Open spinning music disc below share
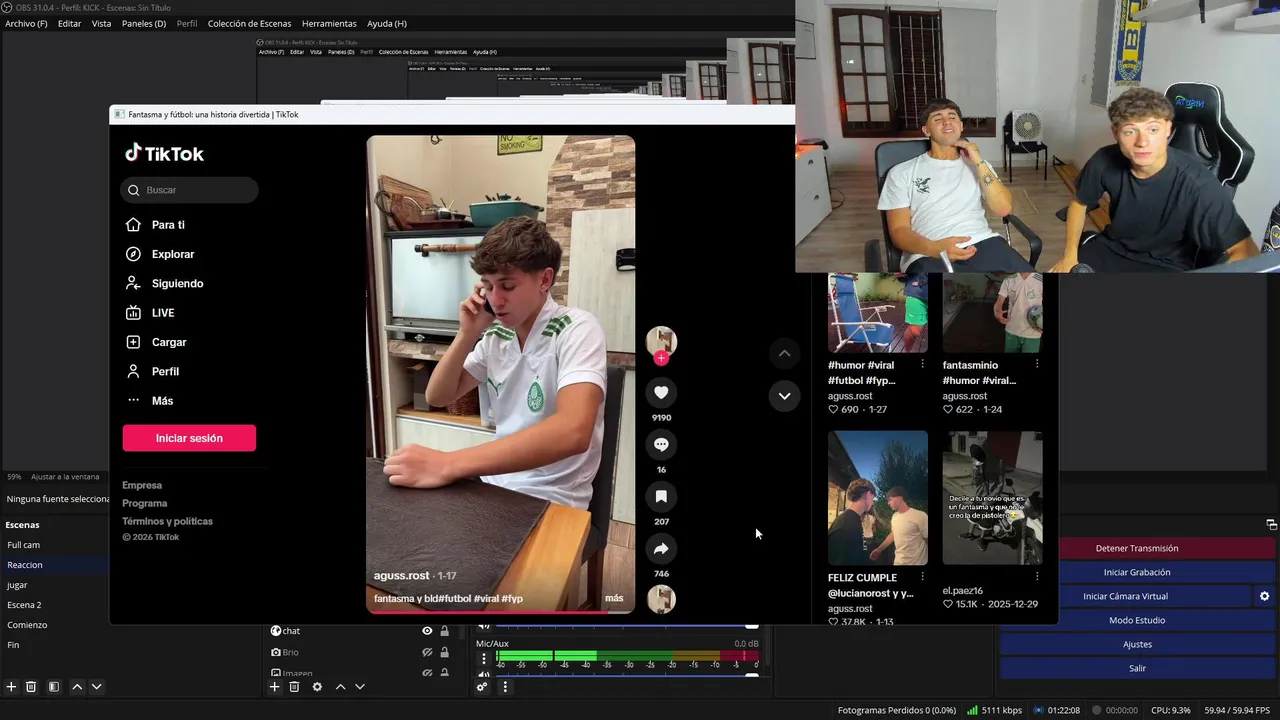Image resolution: width=1280 pixels, height=720 pixels. click(661, 599)
